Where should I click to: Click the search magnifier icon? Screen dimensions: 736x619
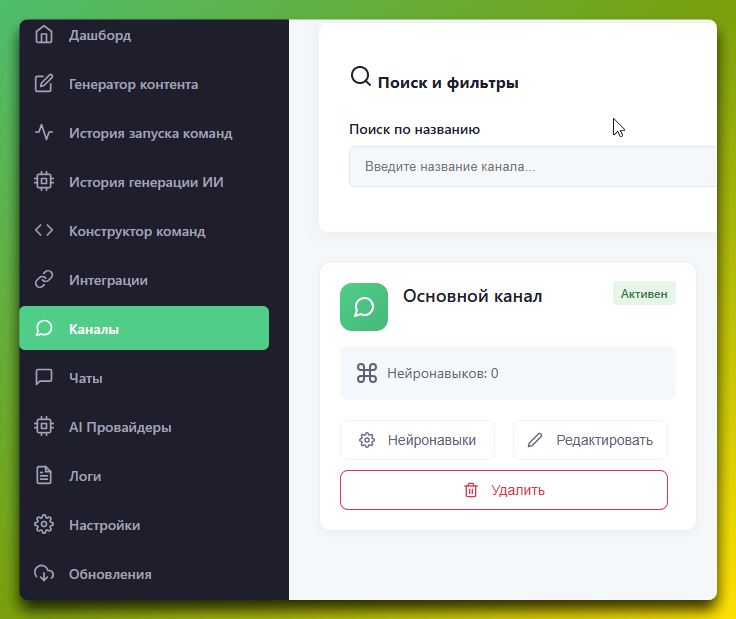[x=360, y=77]
